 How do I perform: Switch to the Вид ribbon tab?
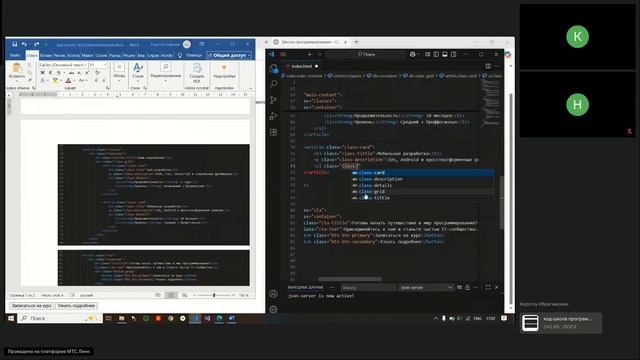(x=141, y=55)
